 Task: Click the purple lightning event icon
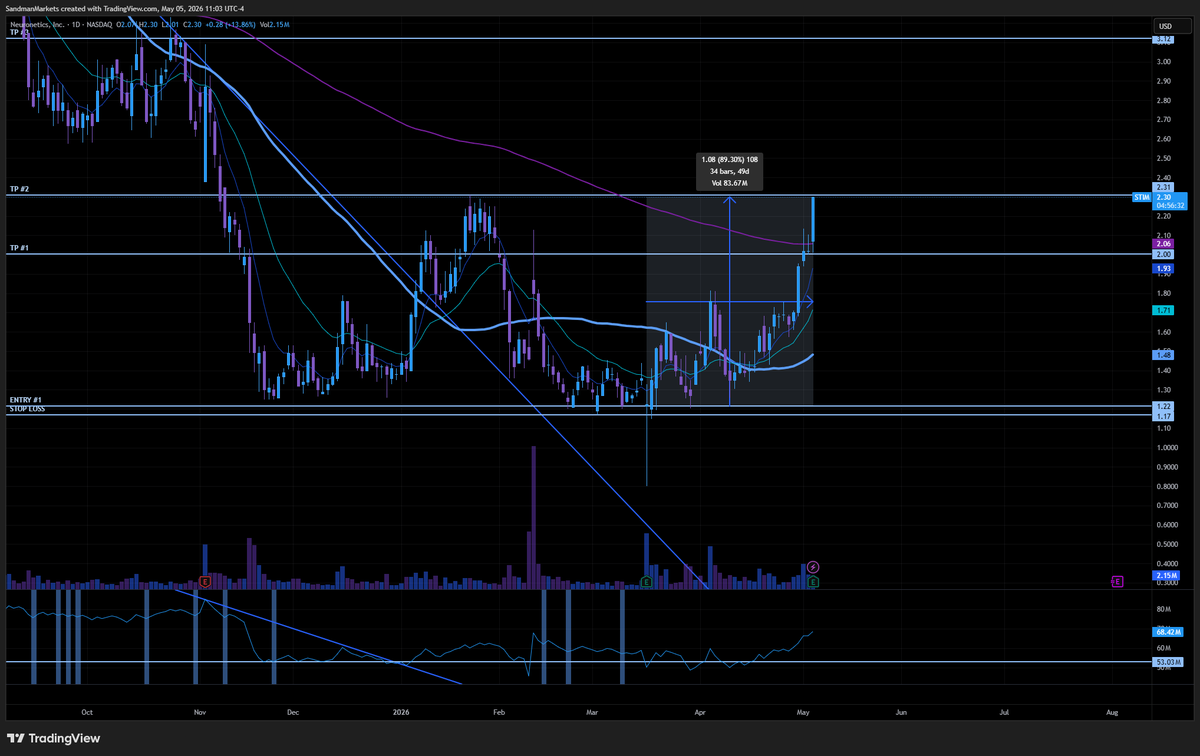point(813,567)
